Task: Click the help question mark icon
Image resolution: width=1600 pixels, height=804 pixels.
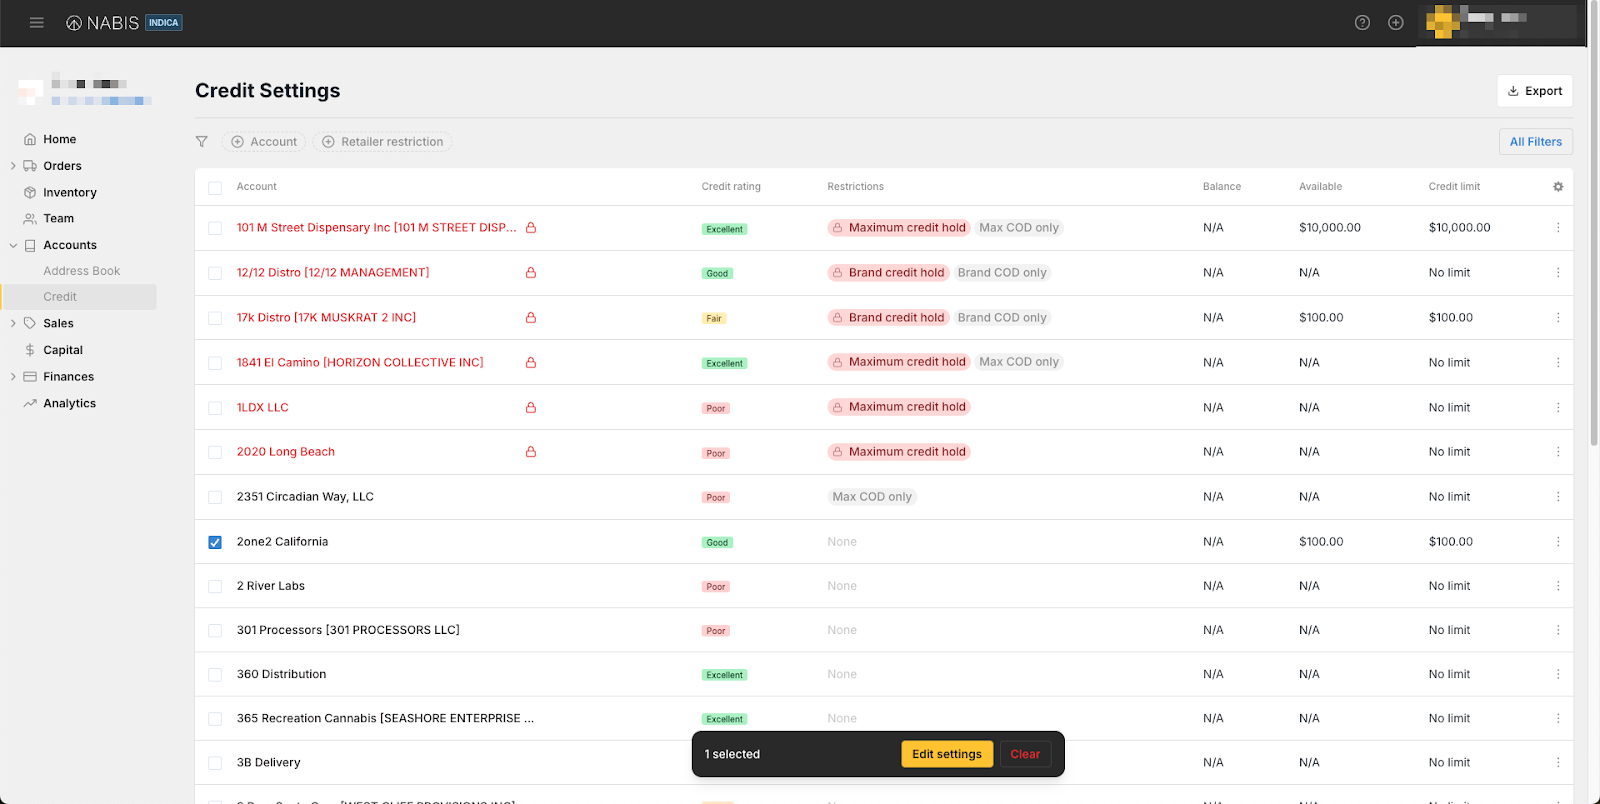Action: 1362,23
